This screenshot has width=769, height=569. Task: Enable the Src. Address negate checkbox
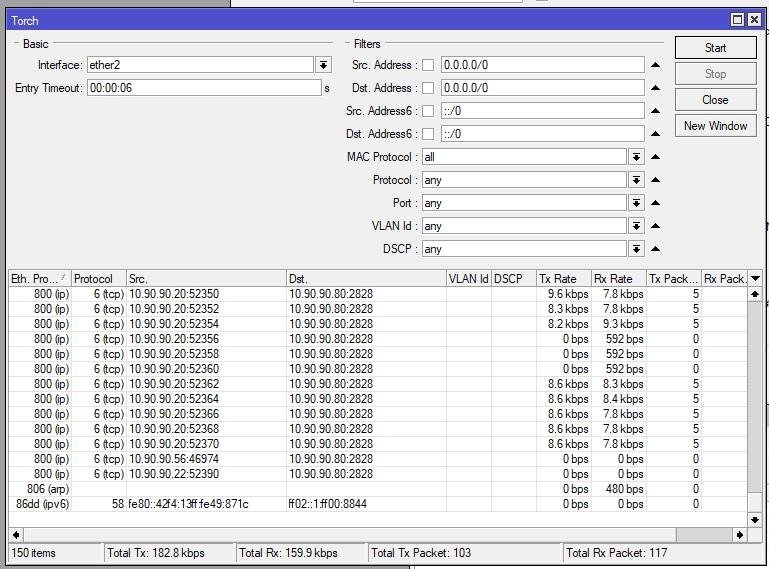[x=428, y=65]
